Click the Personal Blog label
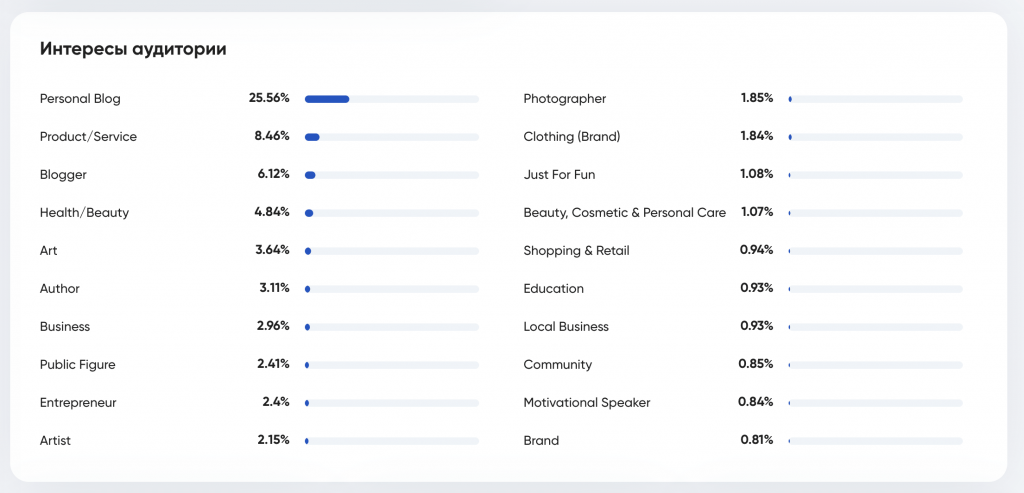This screenshot has width=1024, height=493. pos(80,99)
